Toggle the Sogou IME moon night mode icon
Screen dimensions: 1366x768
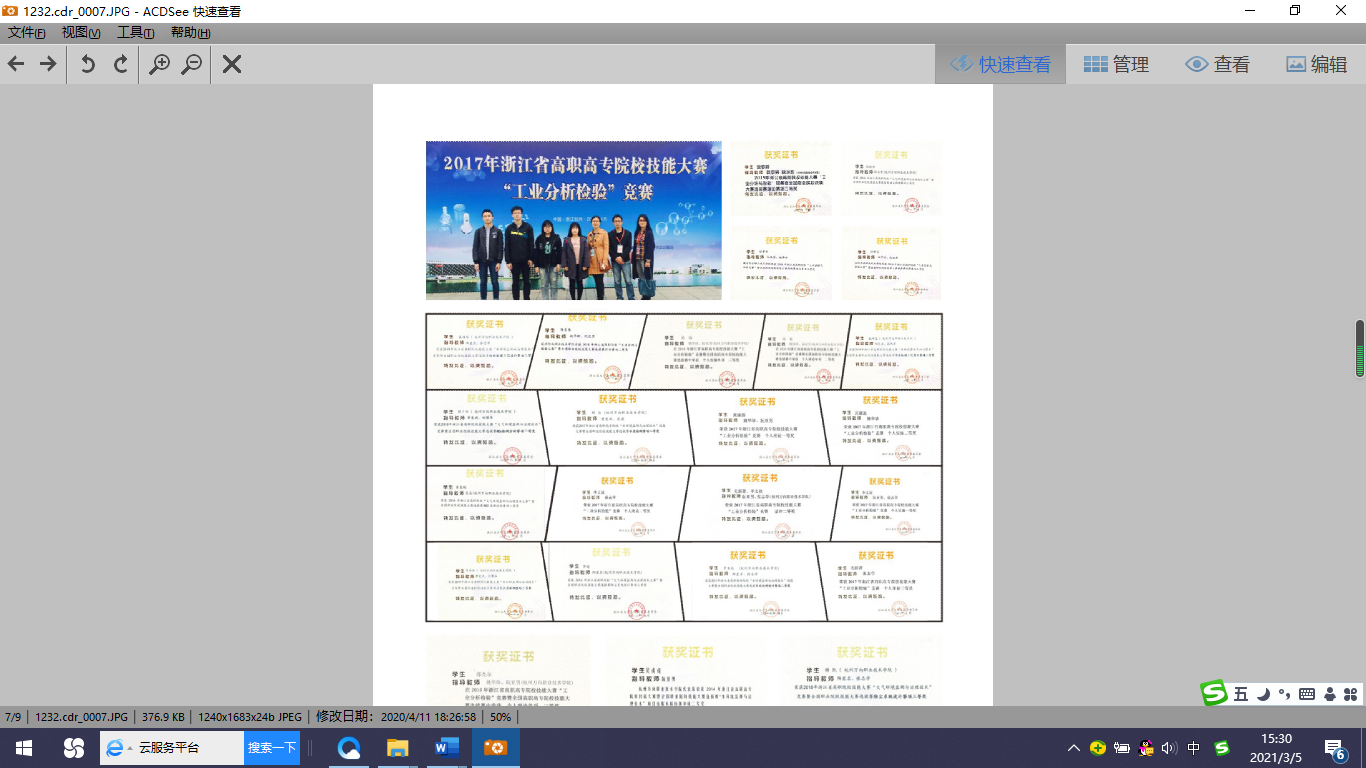[x=1263, y=693]
